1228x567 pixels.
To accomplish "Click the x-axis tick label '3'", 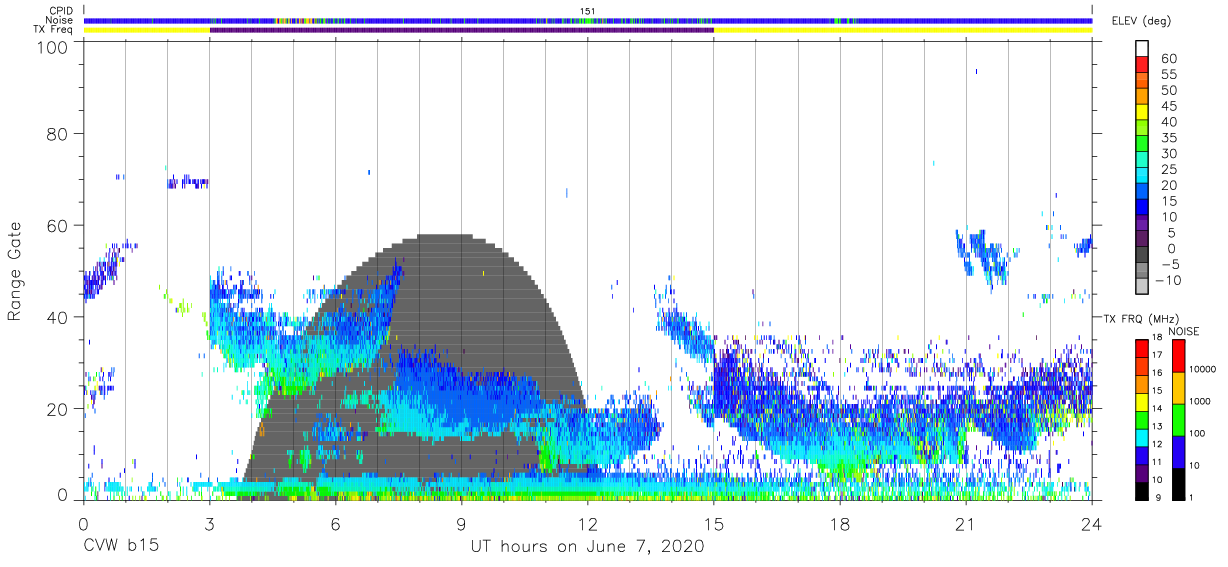I will click(x=209, y=523).
